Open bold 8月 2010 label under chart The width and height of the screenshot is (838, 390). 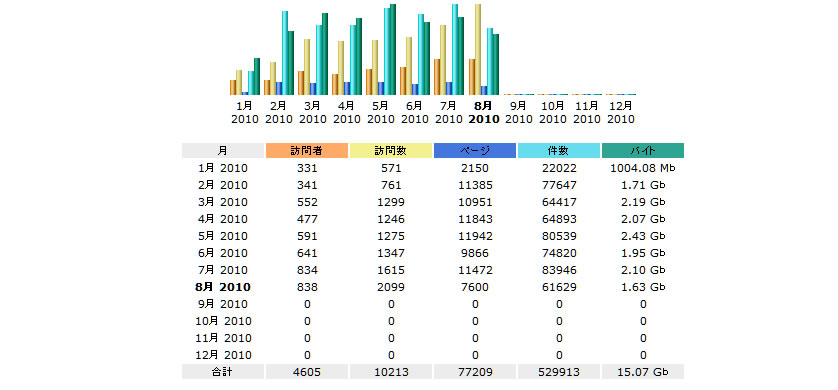point(484,112)
